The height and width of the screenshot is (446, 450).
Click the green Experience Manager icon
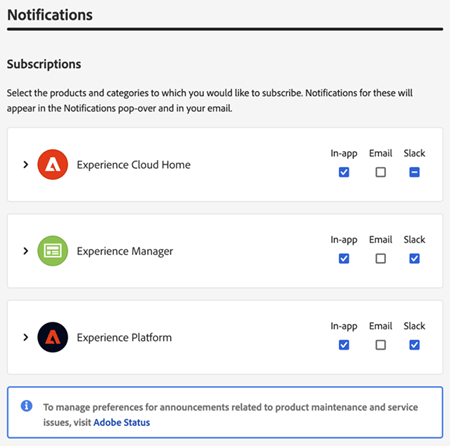pos(53,251)
